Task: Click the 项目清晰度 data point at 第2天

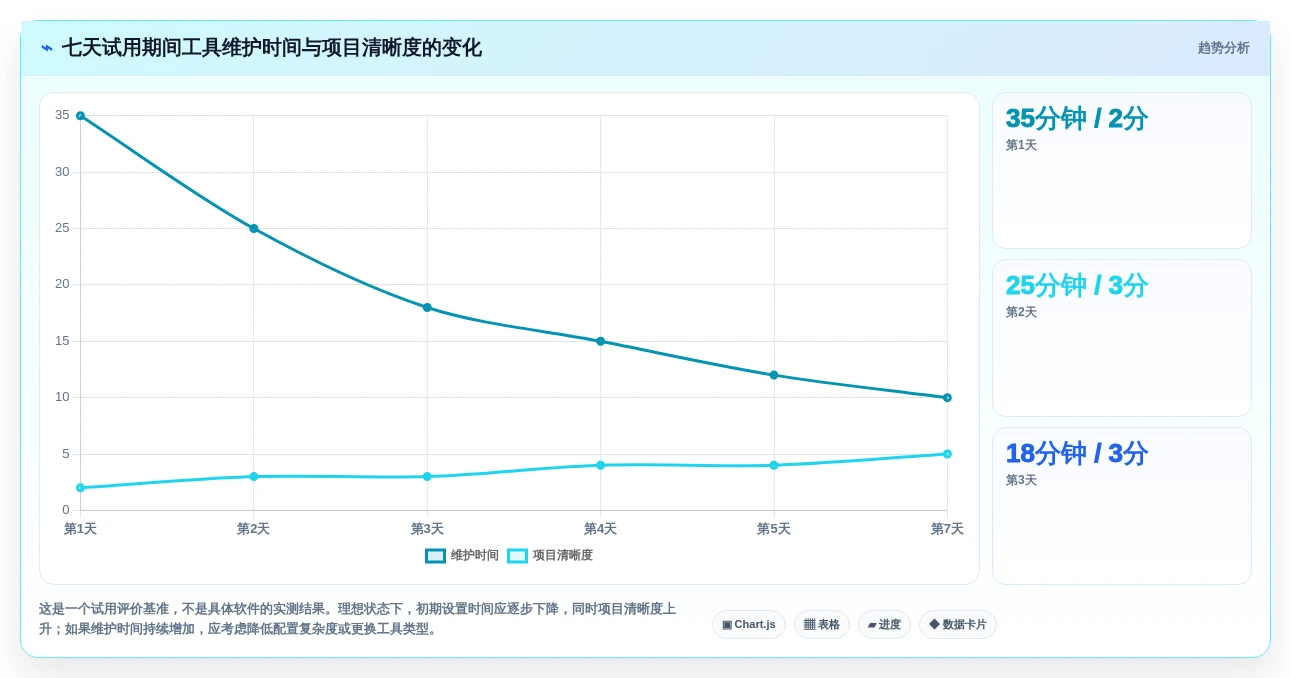Action: [x=253, y=476]
